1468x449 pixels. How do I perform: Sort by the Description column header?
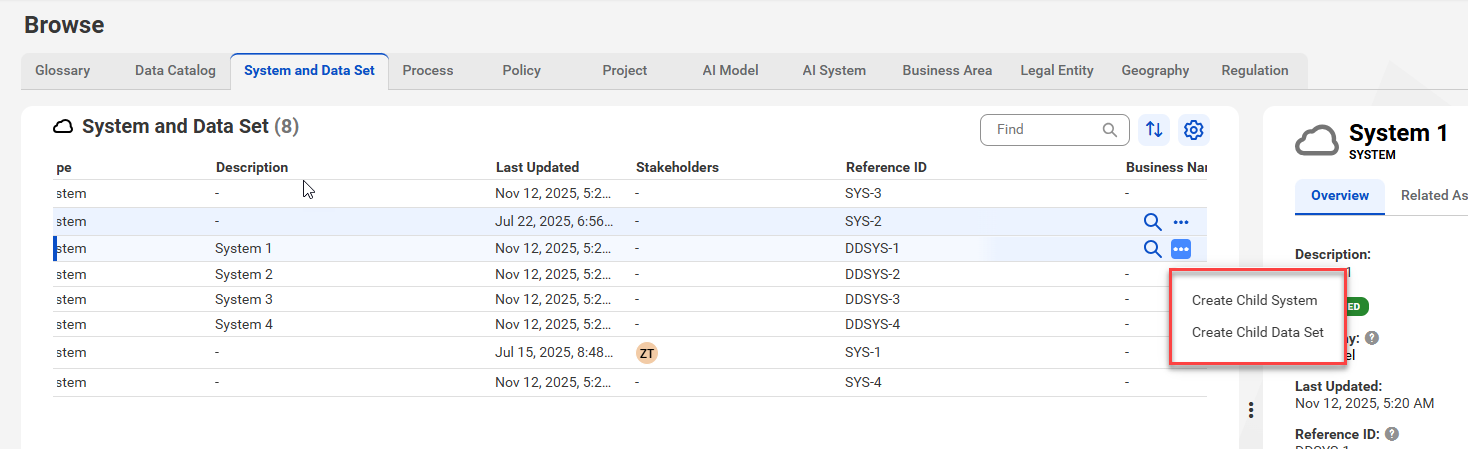click(x=252, y=168)
